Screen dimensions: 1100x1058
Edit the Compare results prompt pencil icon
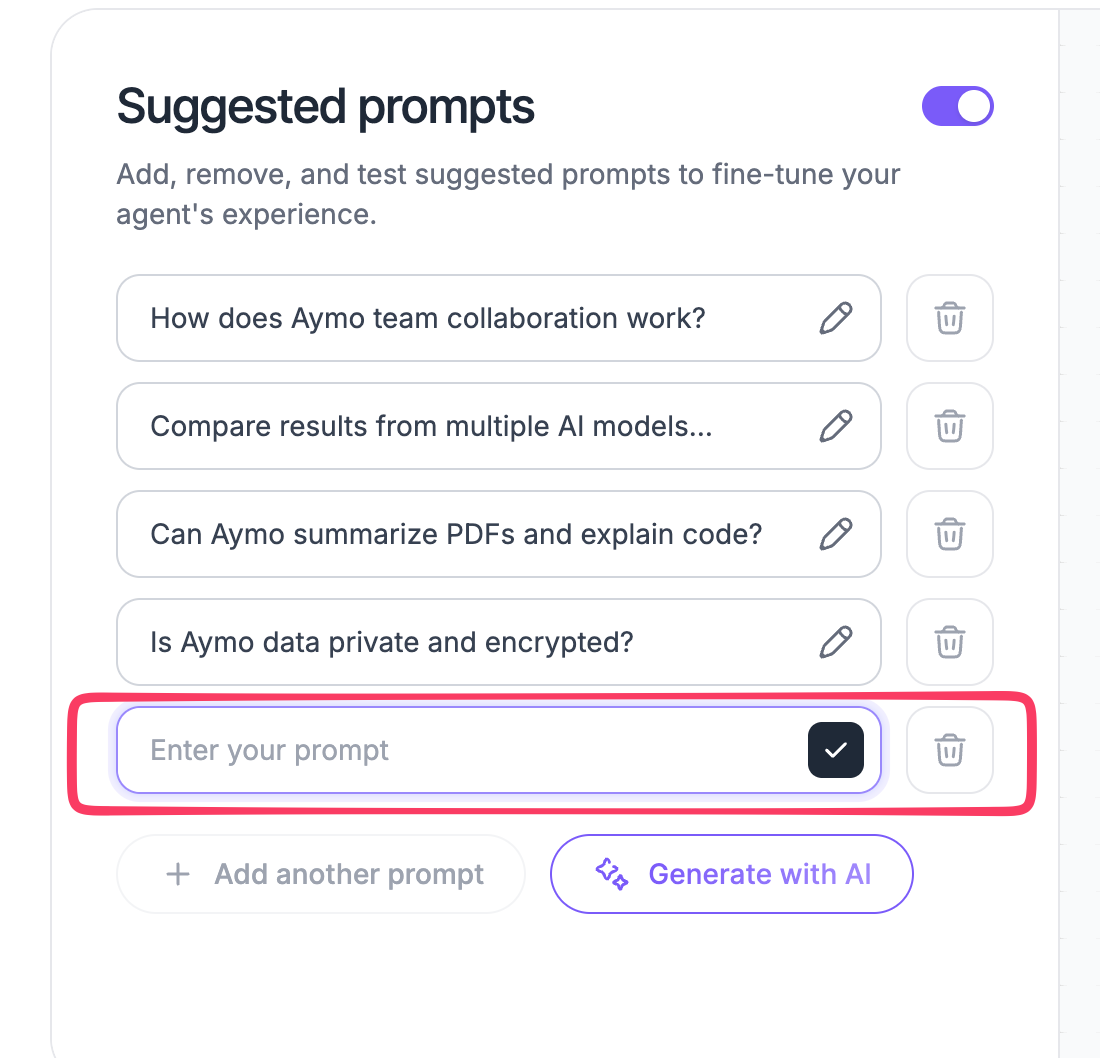click(x=836, y=427)
